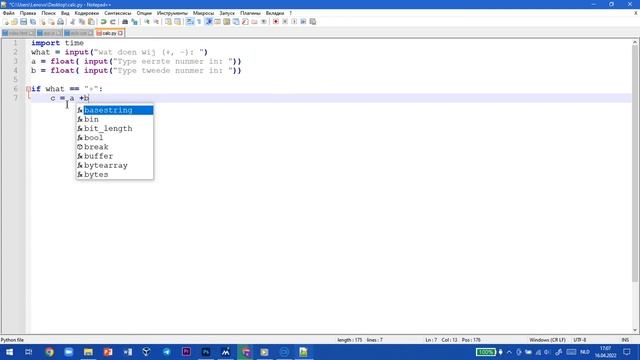The width and height of the screenshot is (640, 360).
Task: Click the Undo toolbar icon
Action: pyautogui.click(x=104, y=22)
